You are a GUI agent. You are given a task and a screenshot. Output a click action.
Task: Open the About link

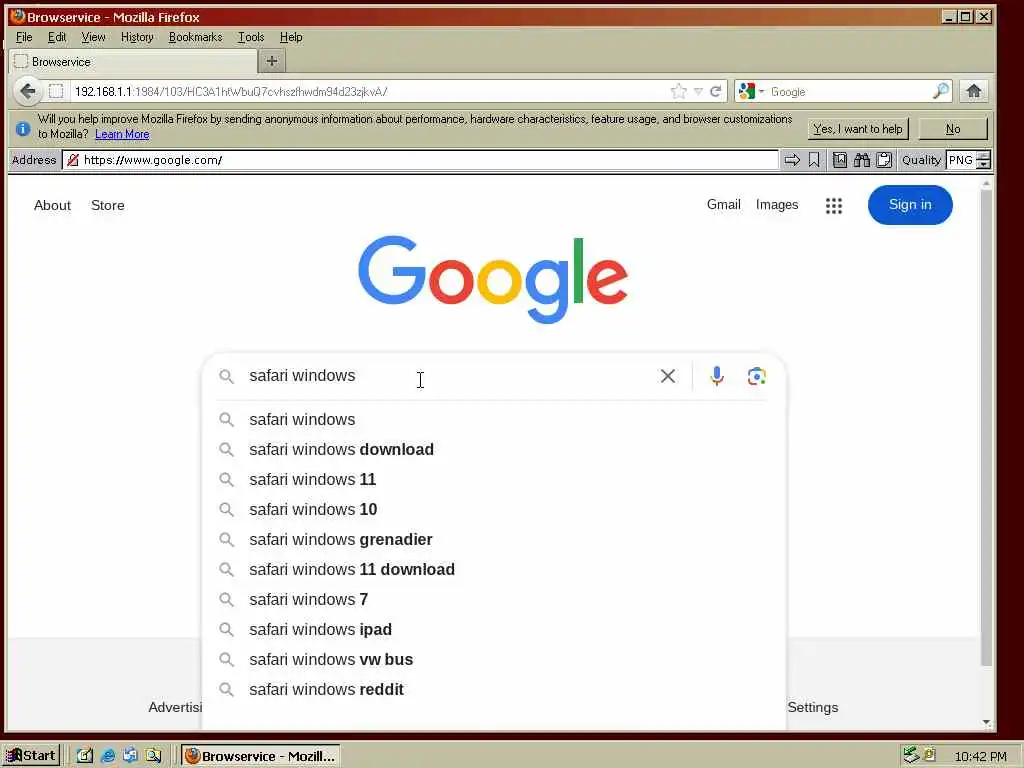(52, 205)
